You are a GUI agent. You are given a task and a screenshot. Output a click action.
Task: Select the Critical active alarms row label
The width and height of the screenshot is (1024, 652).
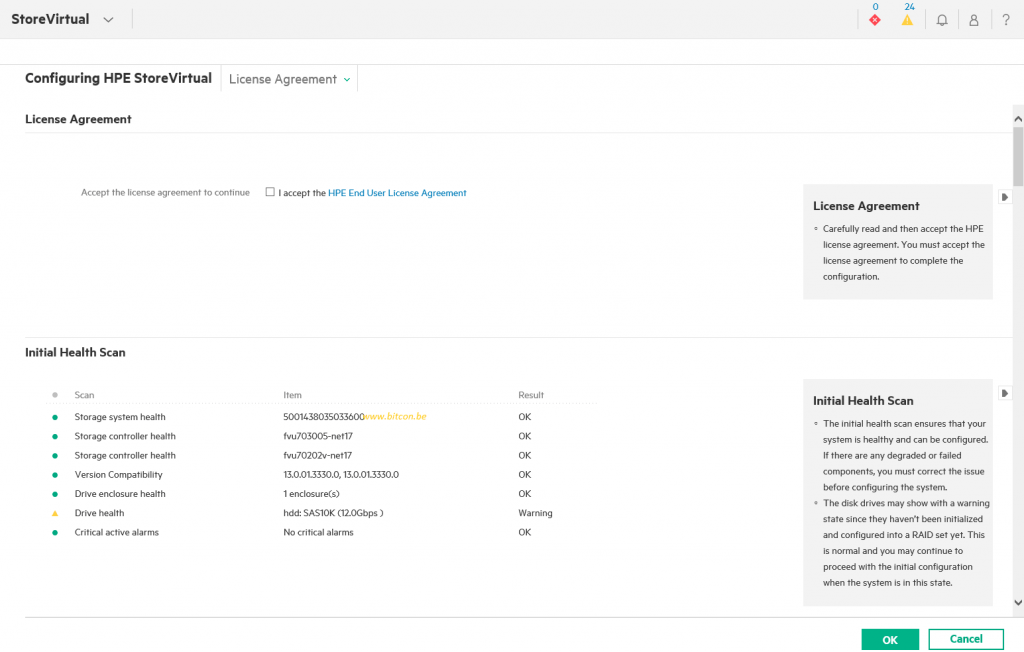(x=116, y=532)
